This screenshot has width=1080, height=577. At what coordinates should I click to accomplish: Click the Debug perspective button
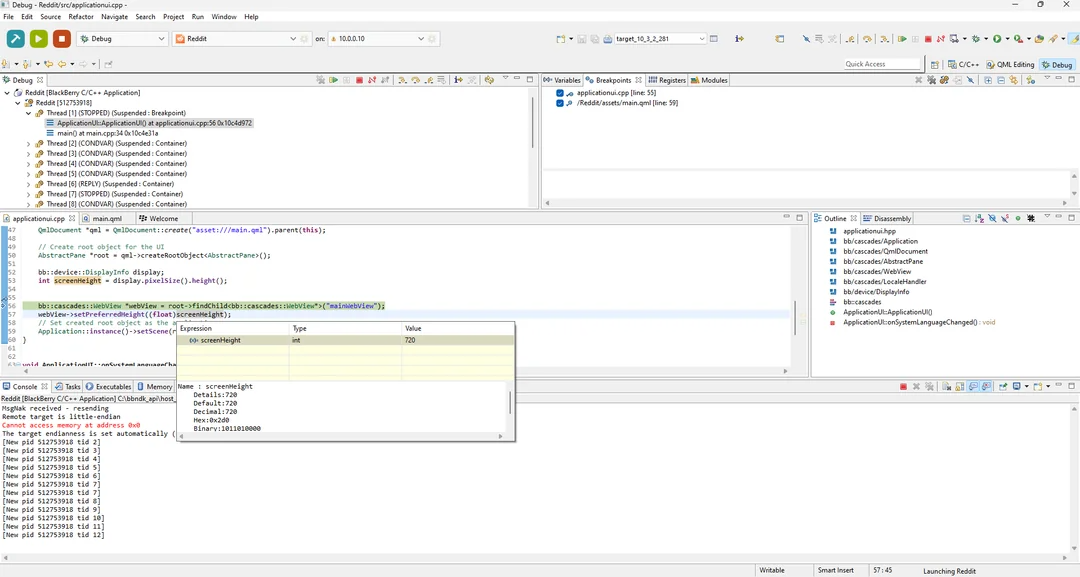click(x=1057, y=65)
